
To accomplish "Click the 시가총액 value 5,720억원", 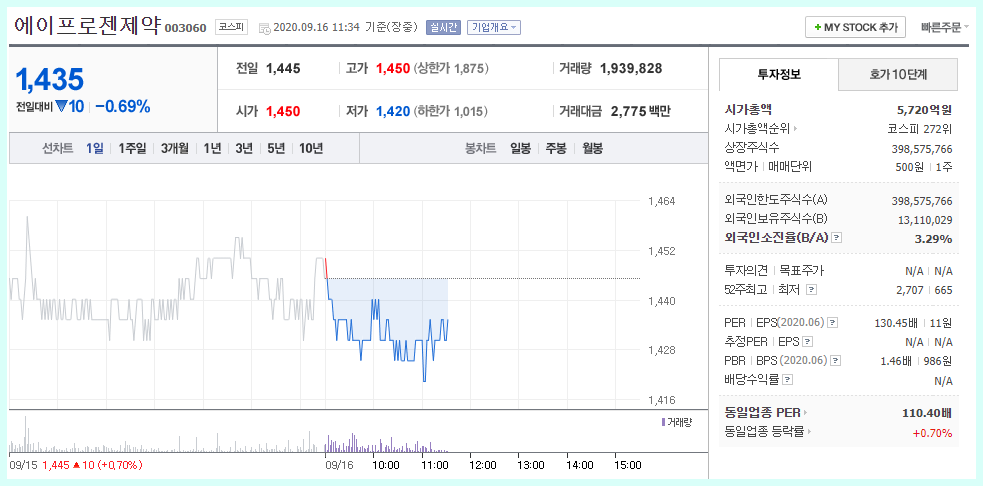I will pyautogui.click(x=925, y=110).
